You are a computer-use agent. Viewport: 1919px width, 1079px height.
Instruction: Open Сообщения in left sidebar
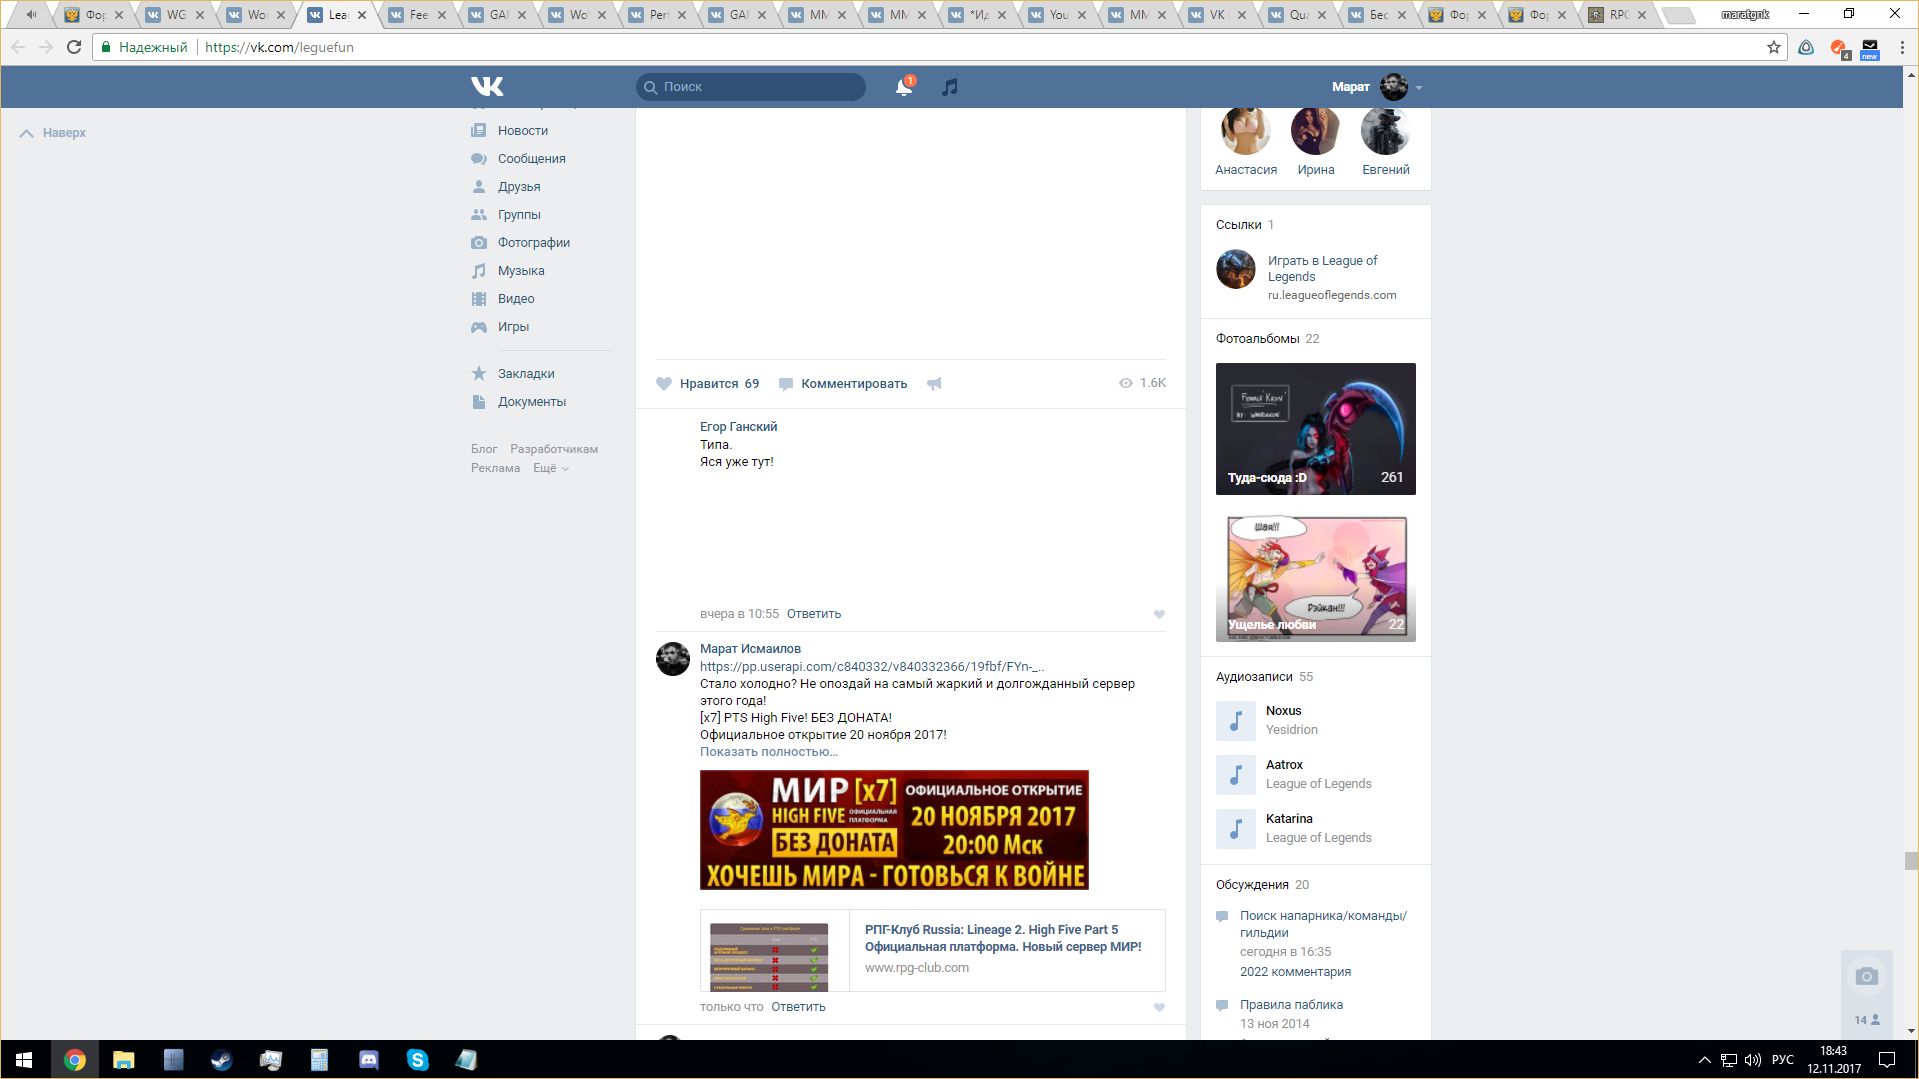[531, 159]
